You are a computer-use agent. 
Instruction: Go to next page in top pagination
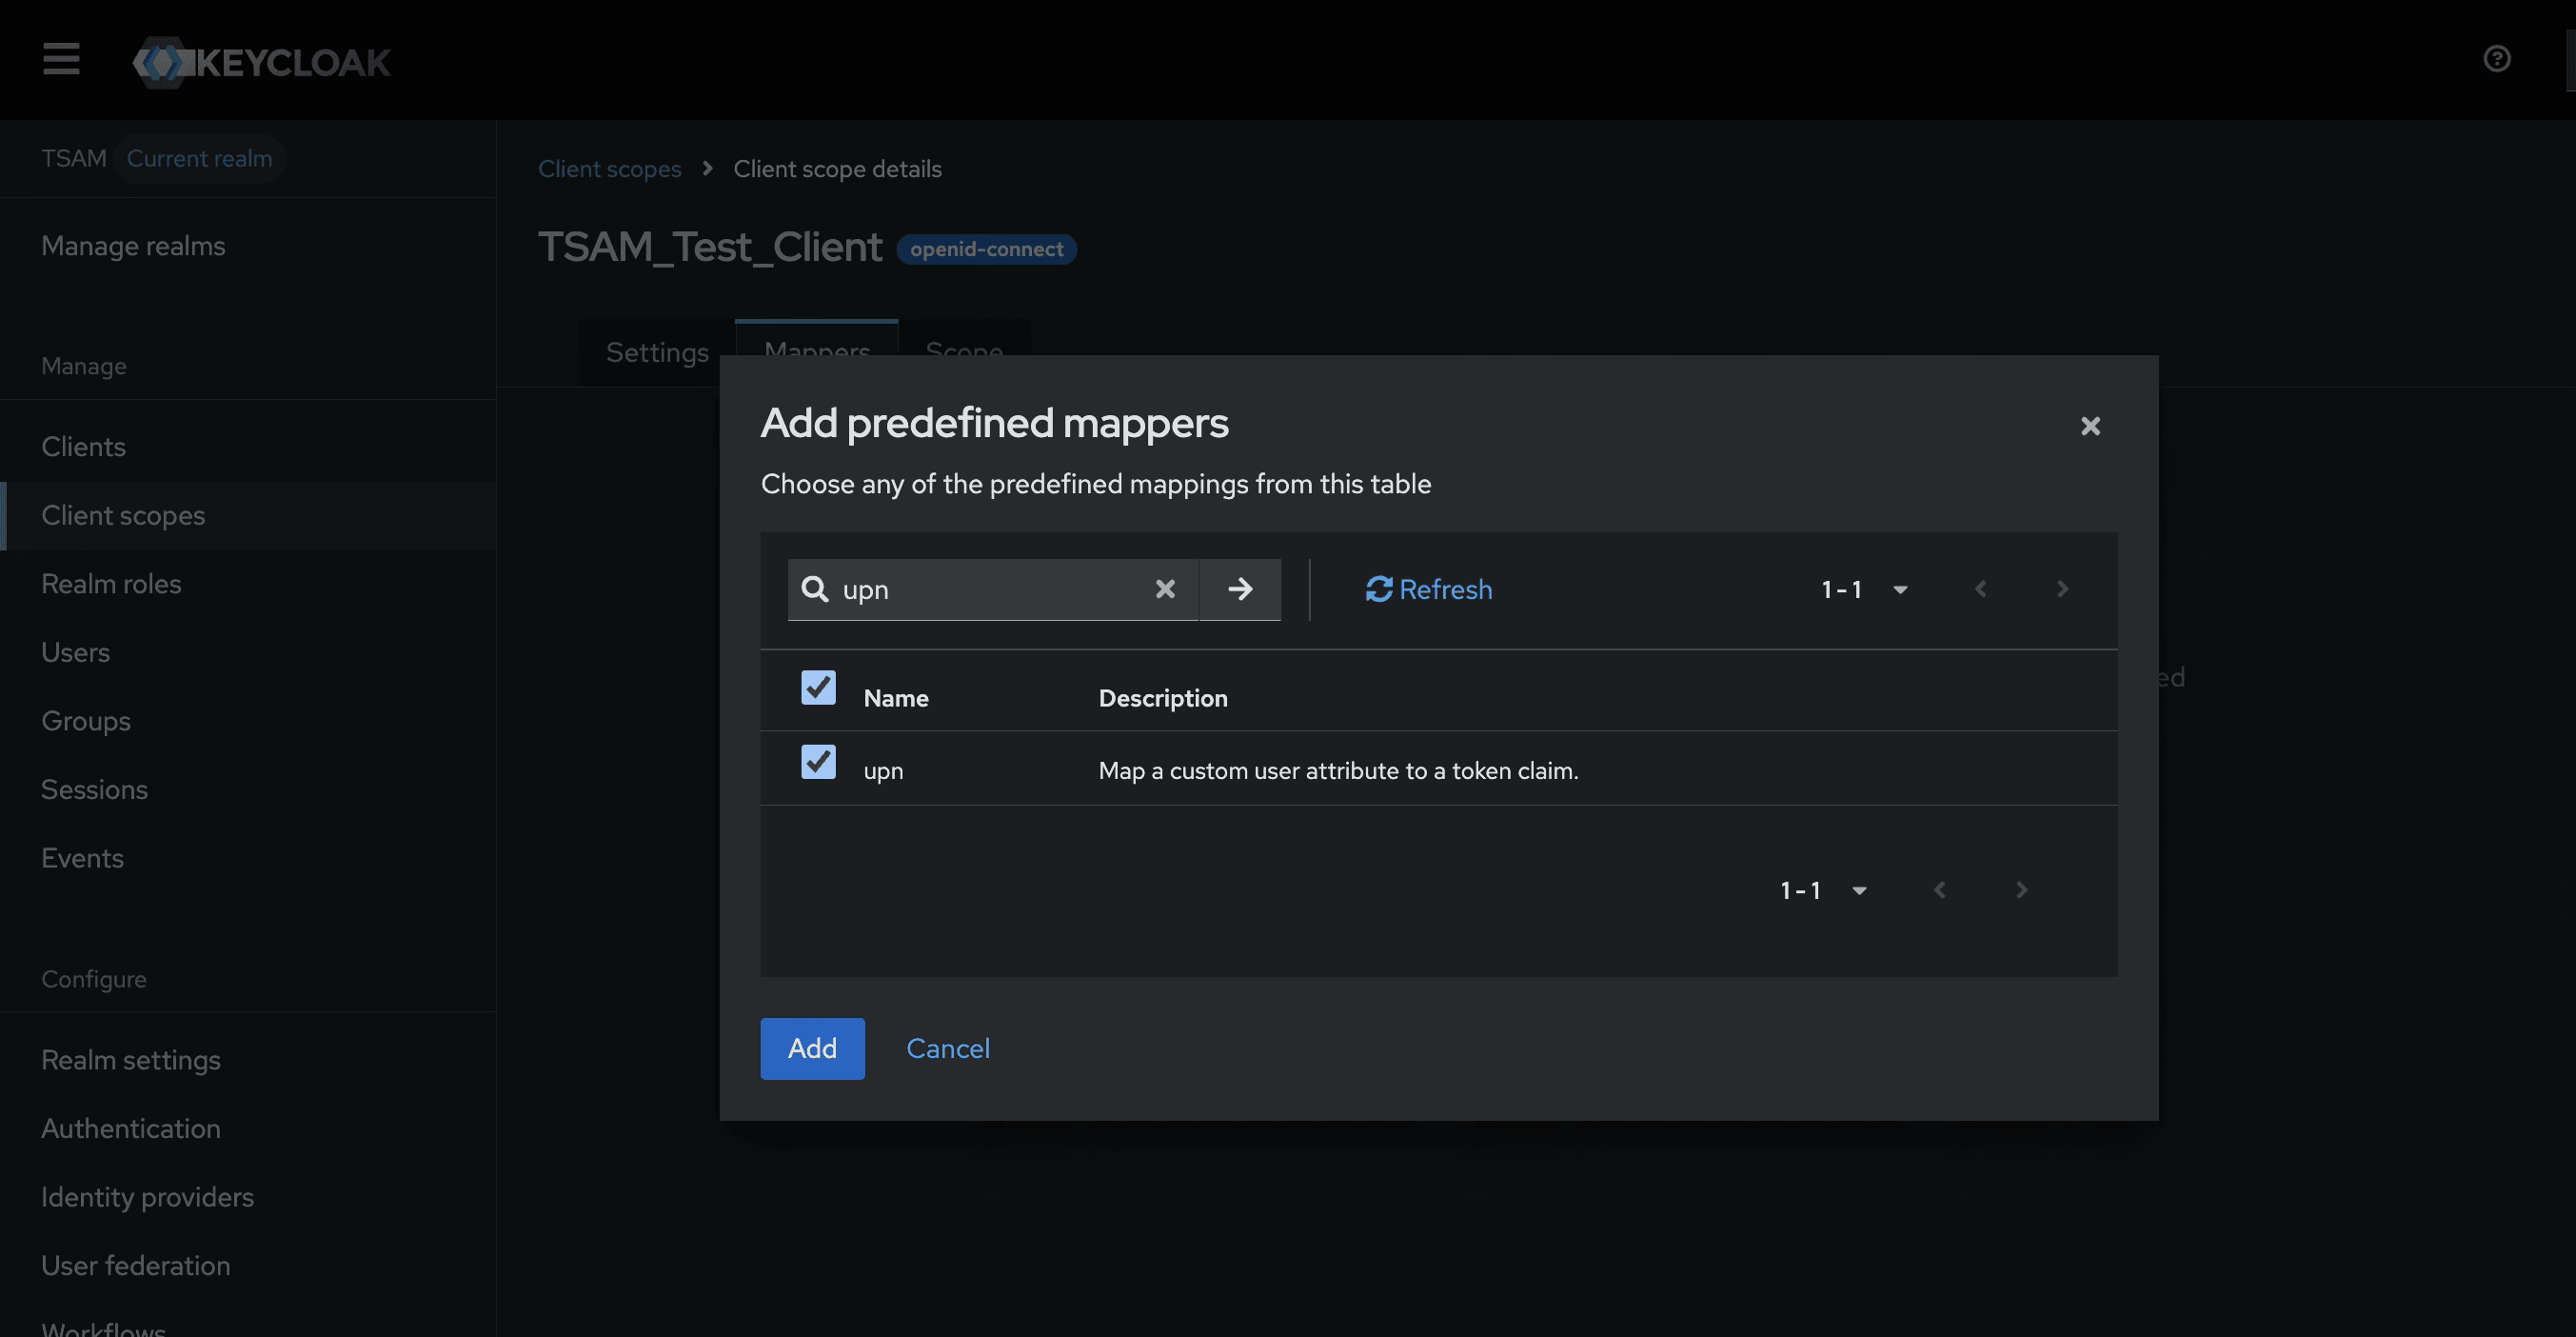[2062, 589]
